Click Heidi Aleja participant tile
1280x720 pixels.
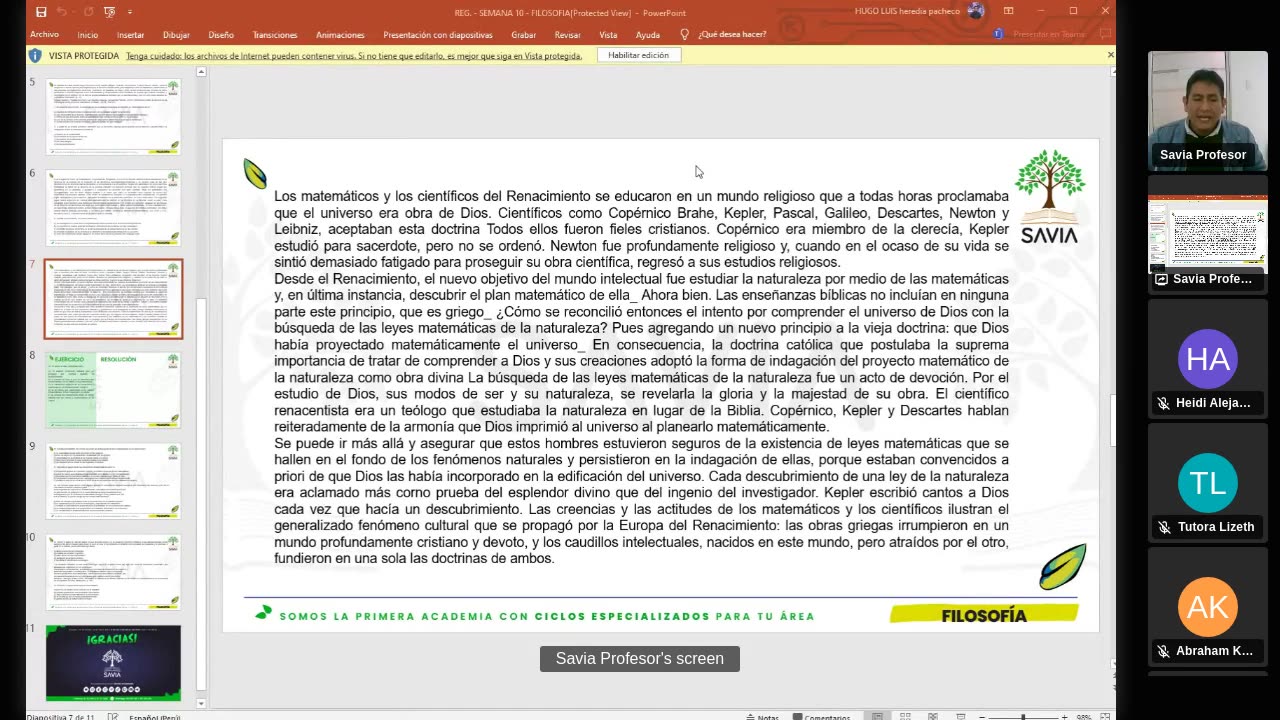pyautogui.click(x=1208, y=360)
